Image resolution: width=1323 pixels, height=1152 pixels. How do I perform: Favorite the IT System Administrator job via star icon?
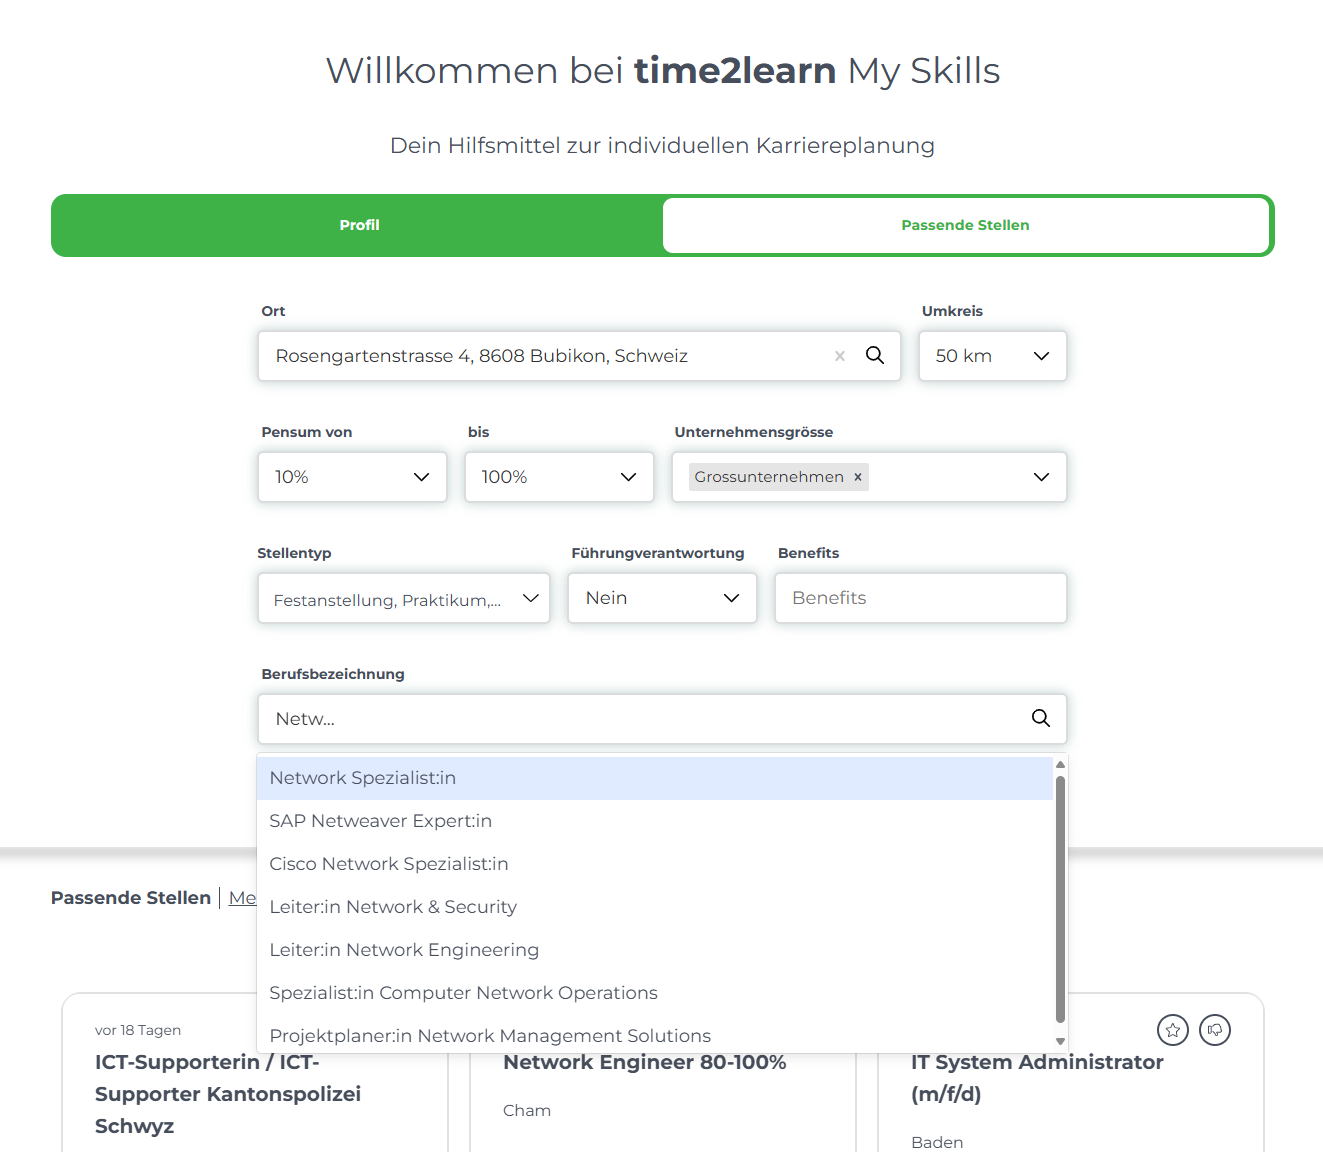click(1173, 1030)
